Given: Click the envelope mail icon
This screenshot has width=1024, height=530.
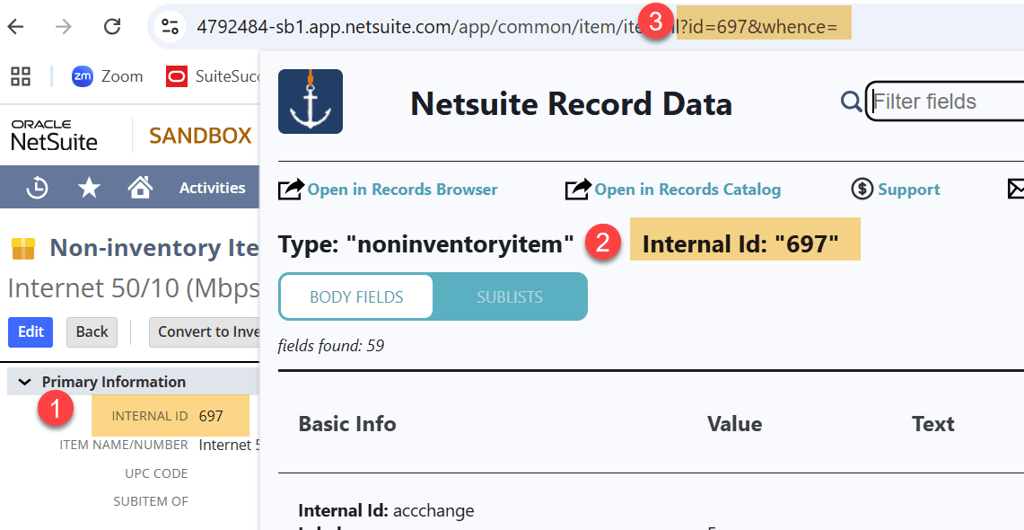Looking at the screenshot, I should point(1016,189).
